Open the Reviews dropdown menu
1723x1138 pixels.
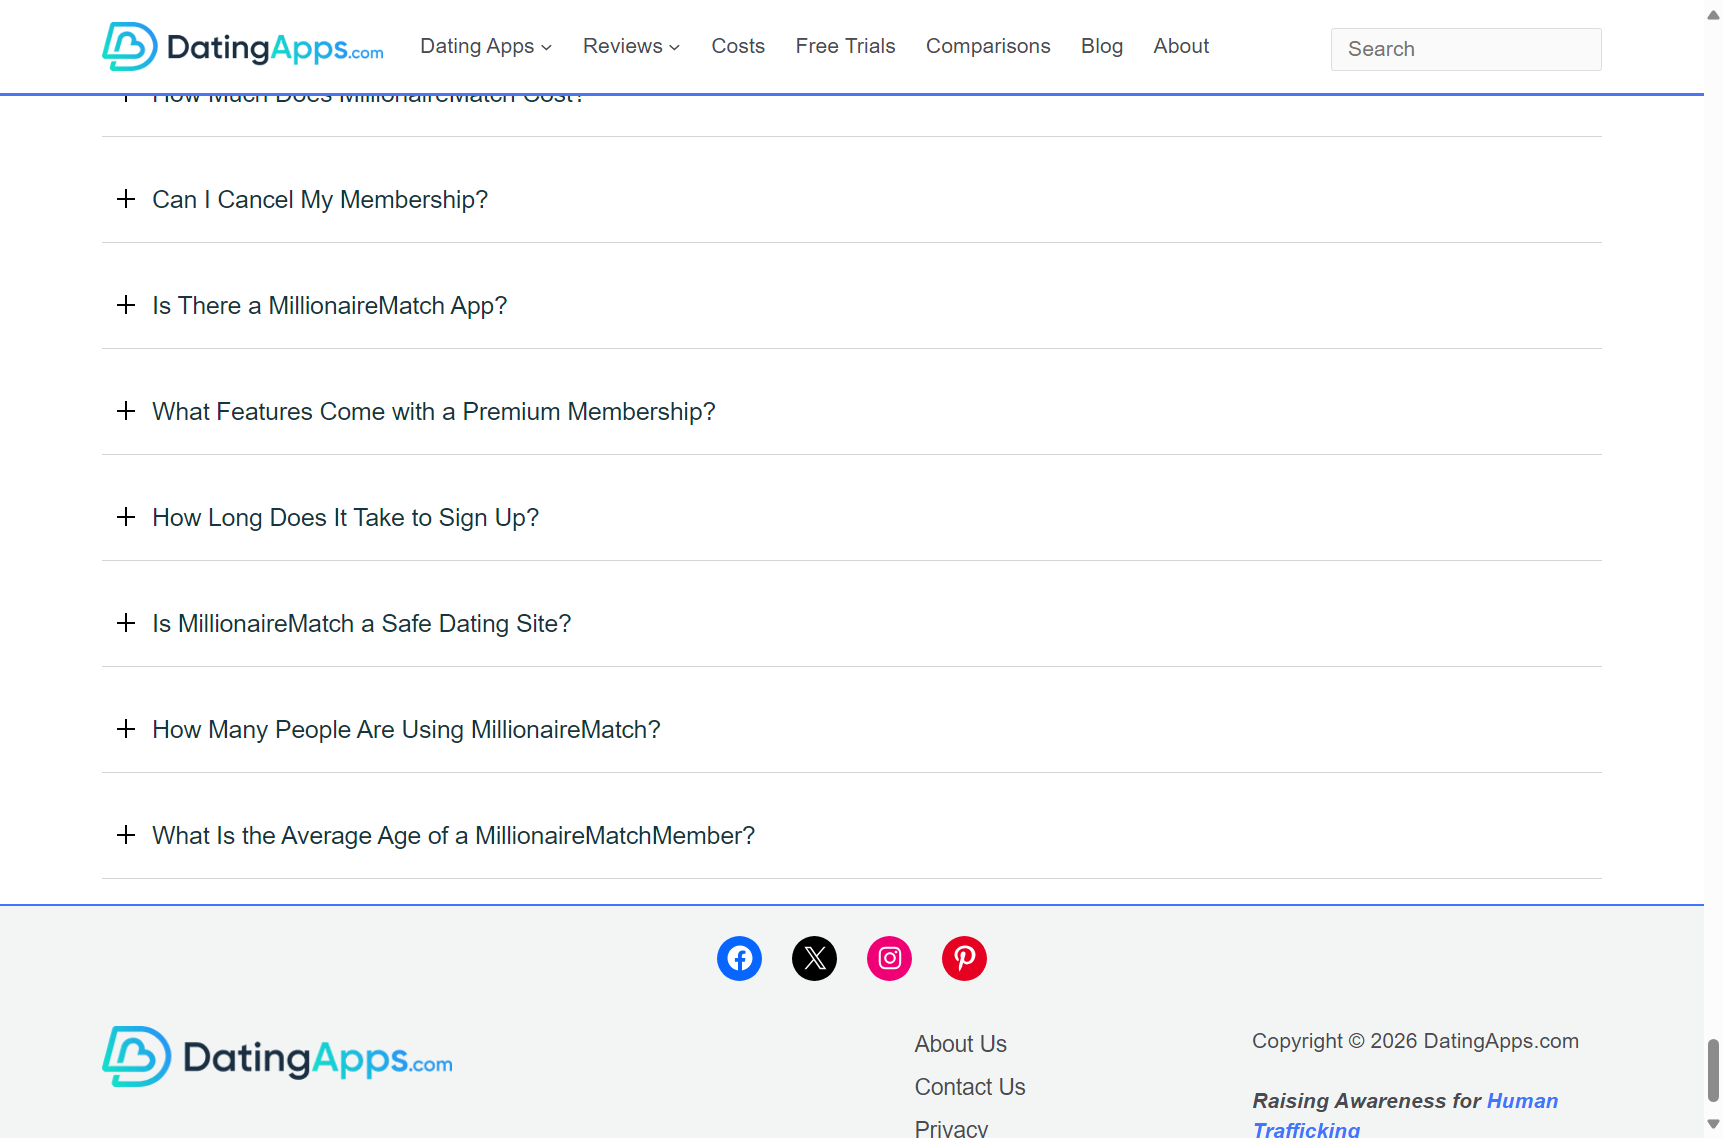point(632,46)
